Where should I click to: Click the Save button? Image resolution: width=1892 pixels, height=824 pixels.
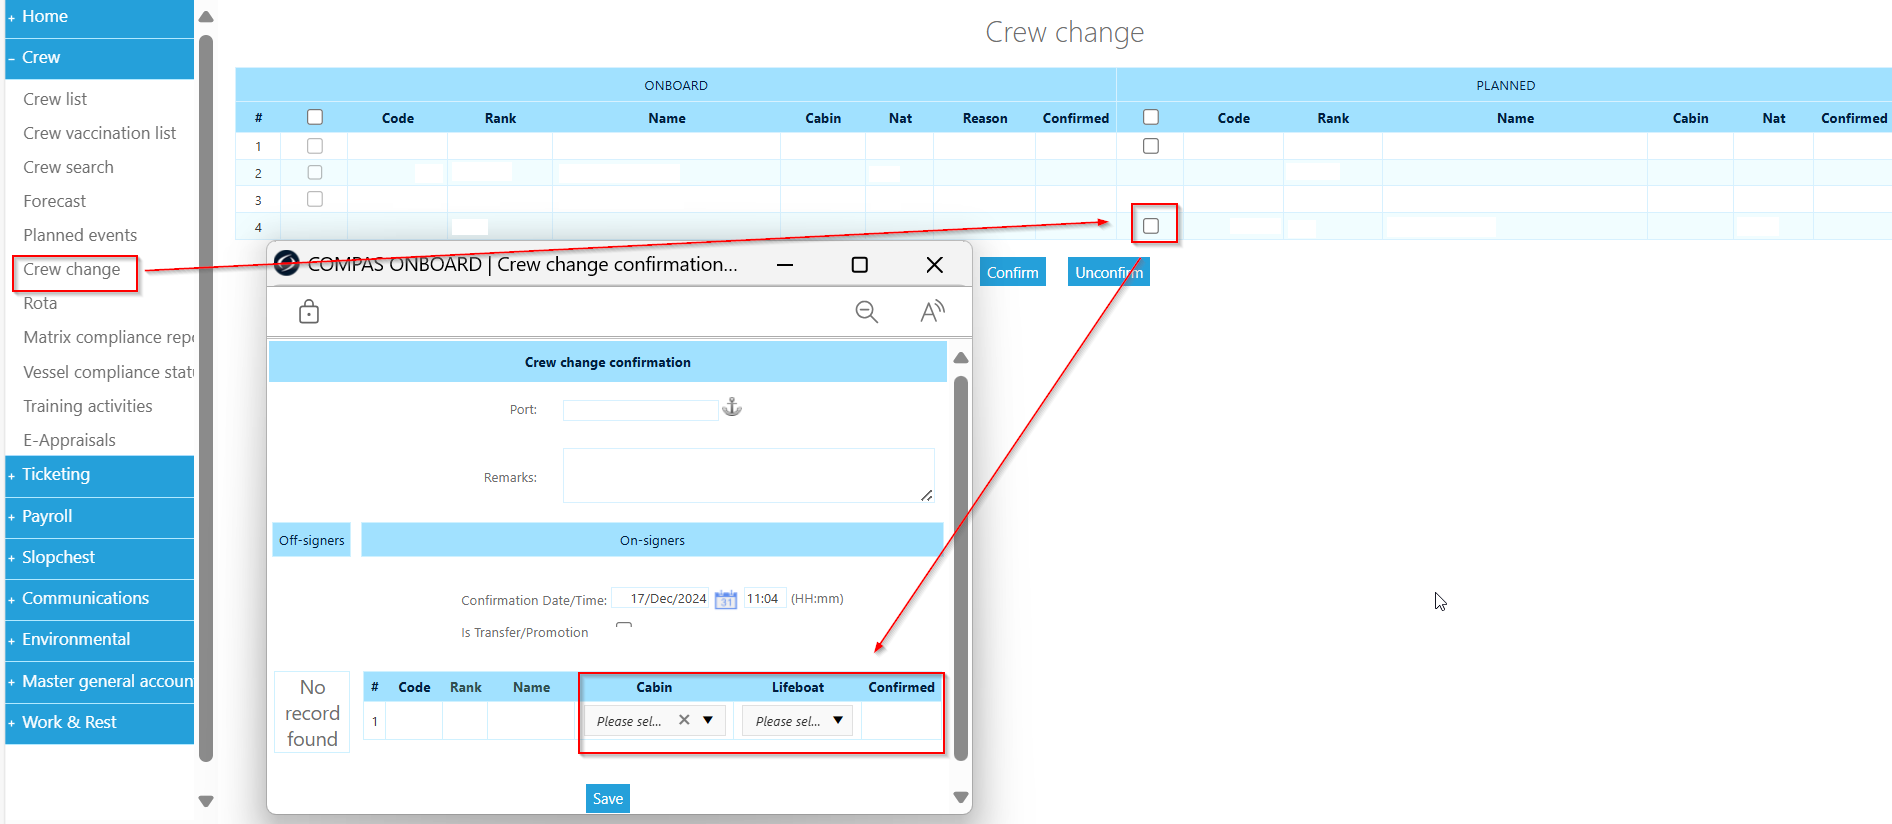click(x=608, y=798)
